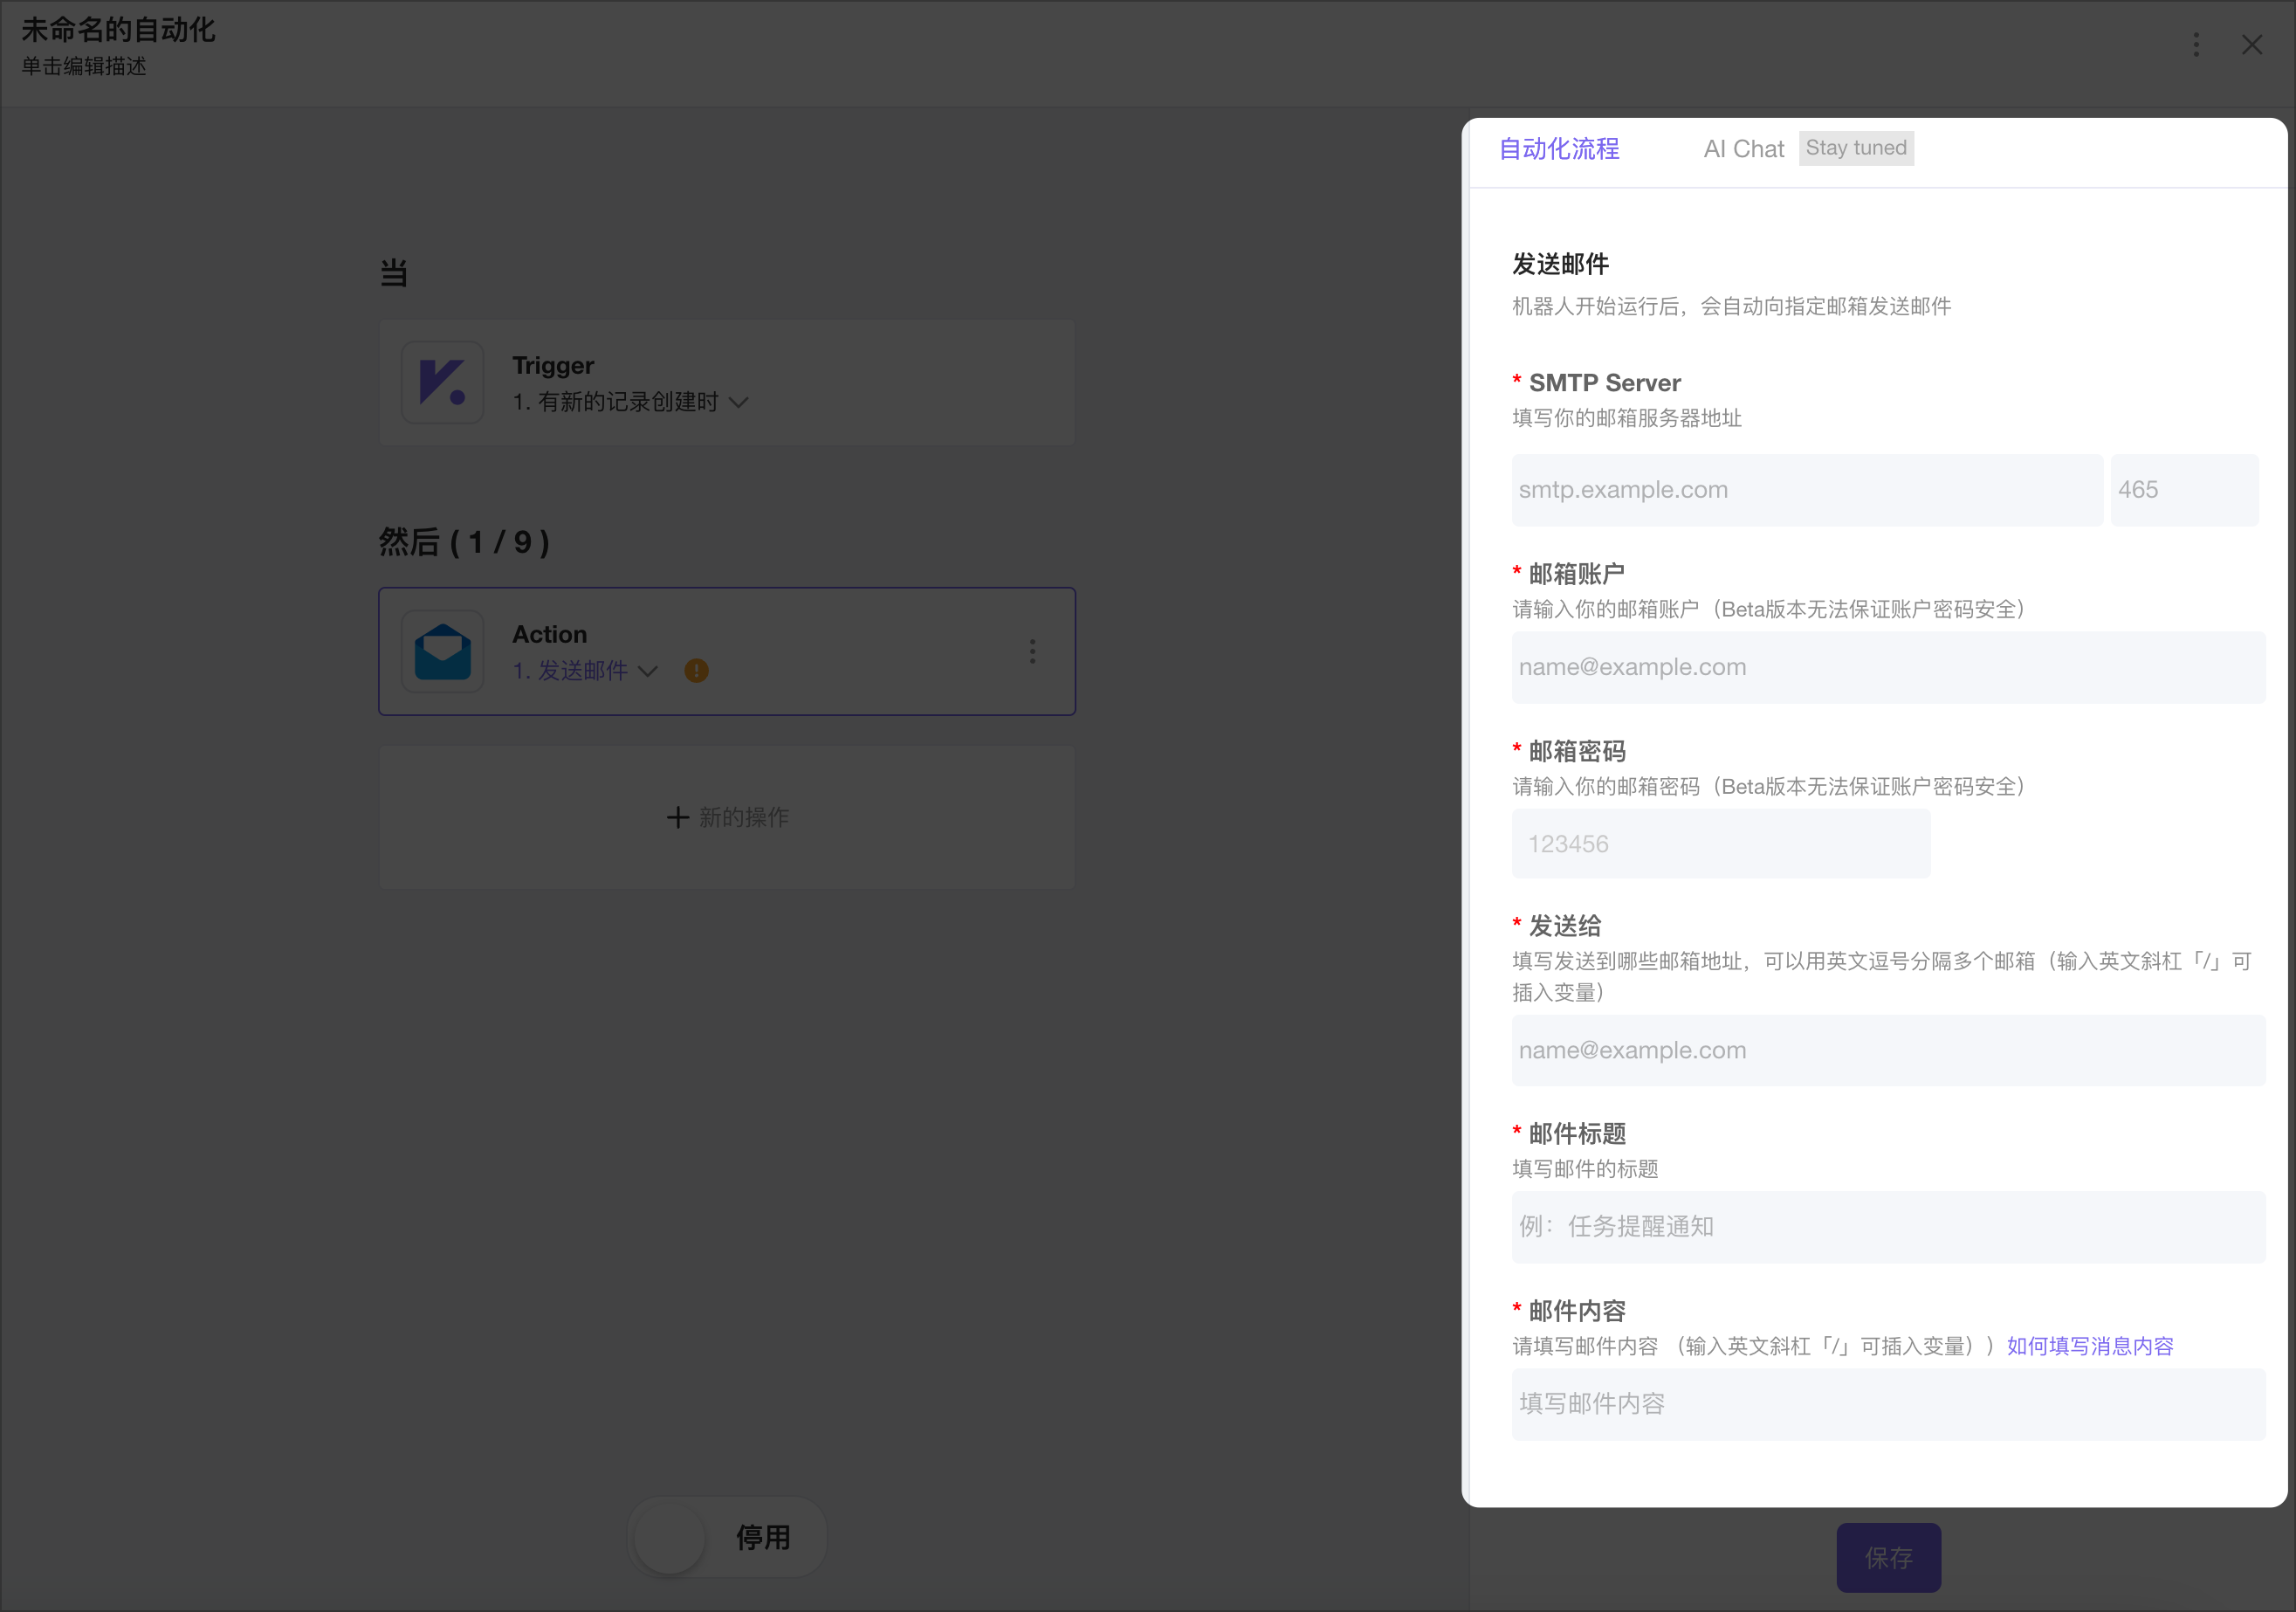Click the Trigger card's Vika logo icon
This screenshot has width=2296, height=1612.
coord(441,382)
